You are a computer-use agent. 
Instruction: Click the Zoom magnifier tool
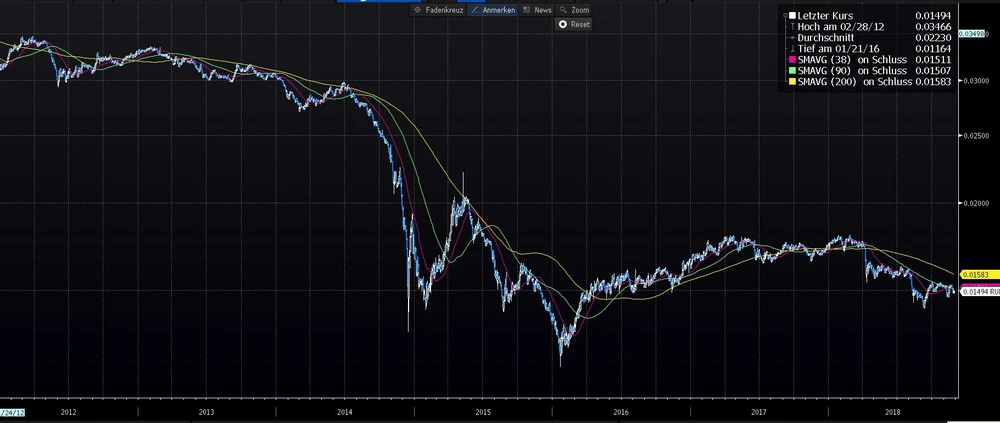click(574, 9)
